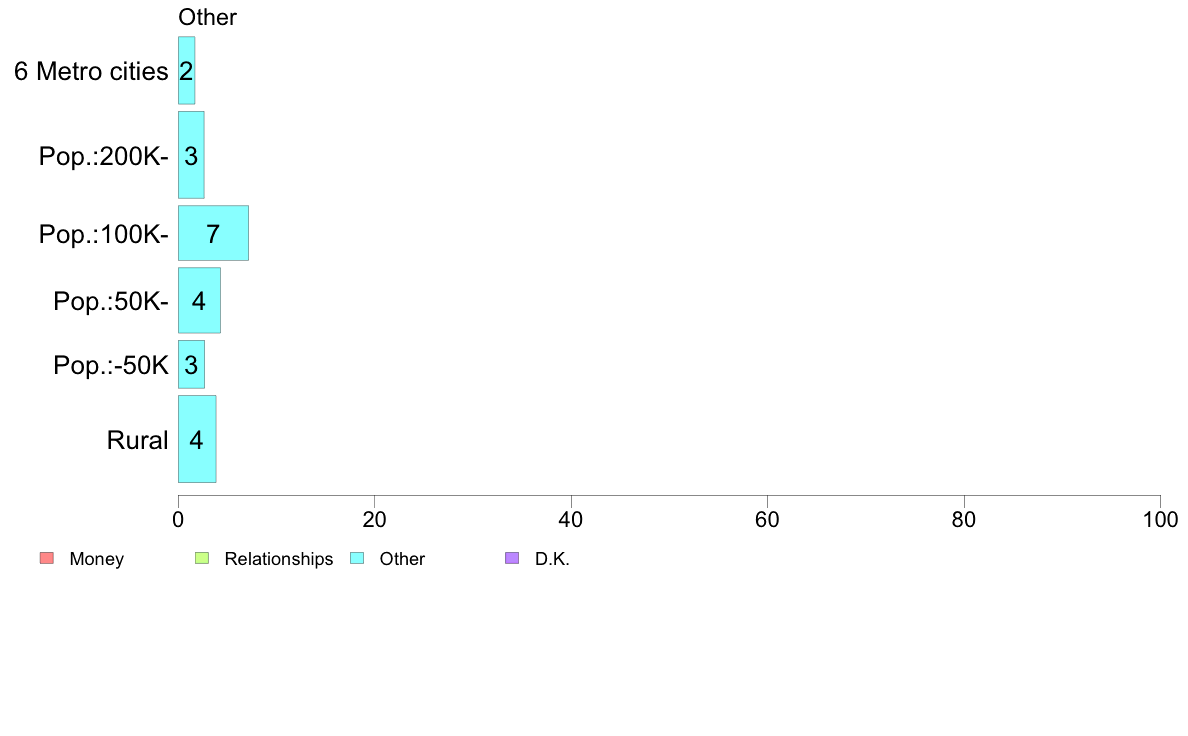Click the 40 tick on x-axis

point(571,519)
